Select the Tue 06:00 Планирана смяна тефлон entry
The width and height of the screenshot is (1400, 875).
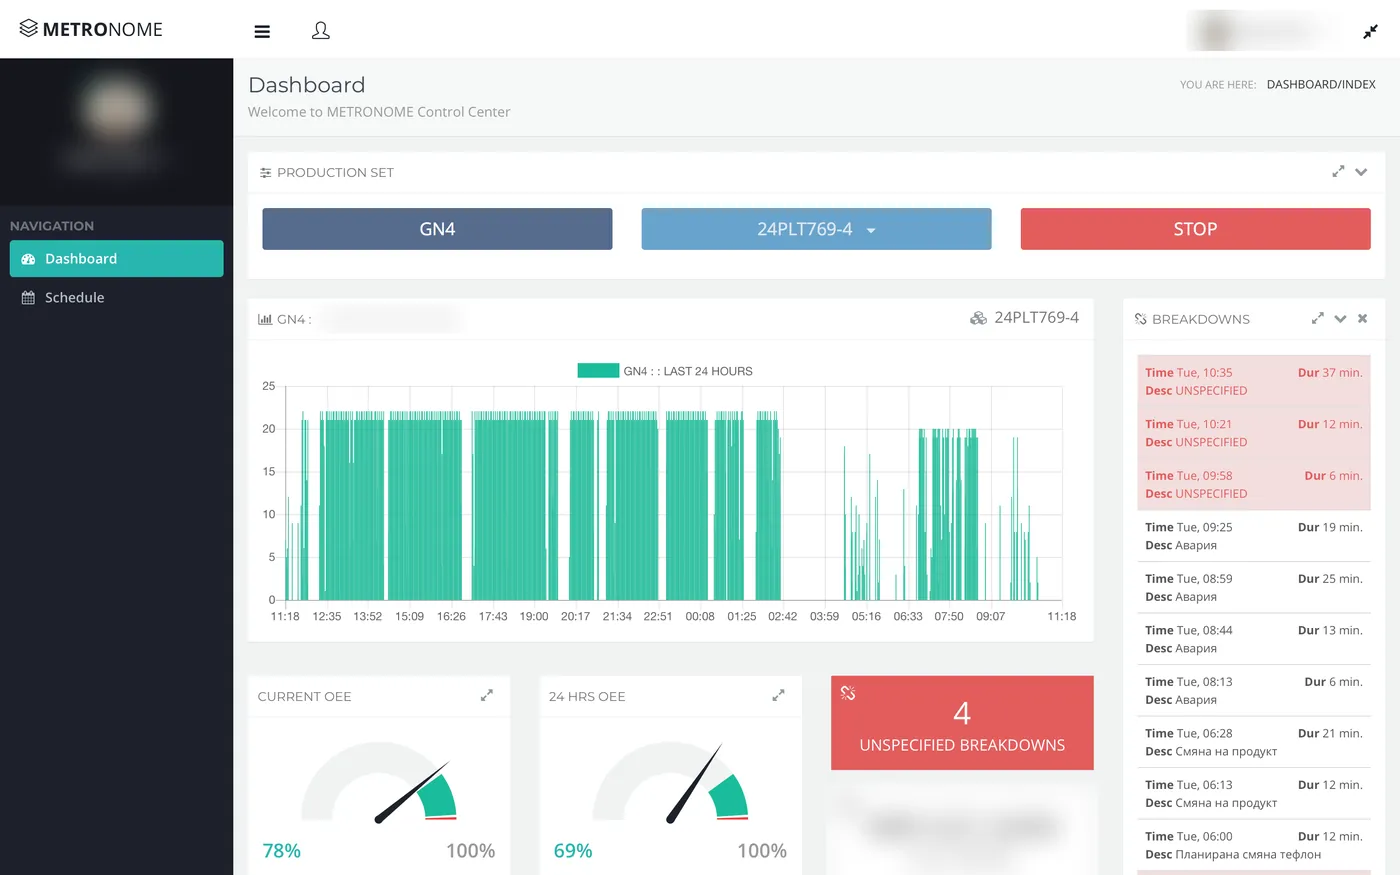click(x=1254, y=845)
